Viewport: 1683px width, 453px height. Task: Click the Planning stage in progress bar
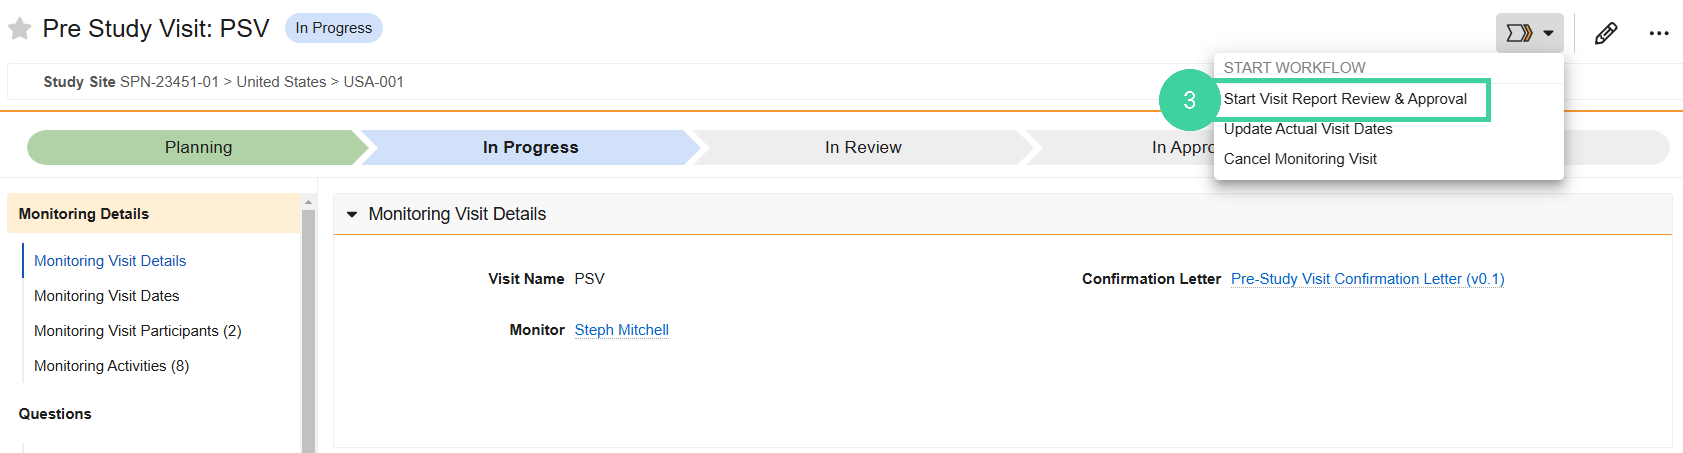coord(198,147)
